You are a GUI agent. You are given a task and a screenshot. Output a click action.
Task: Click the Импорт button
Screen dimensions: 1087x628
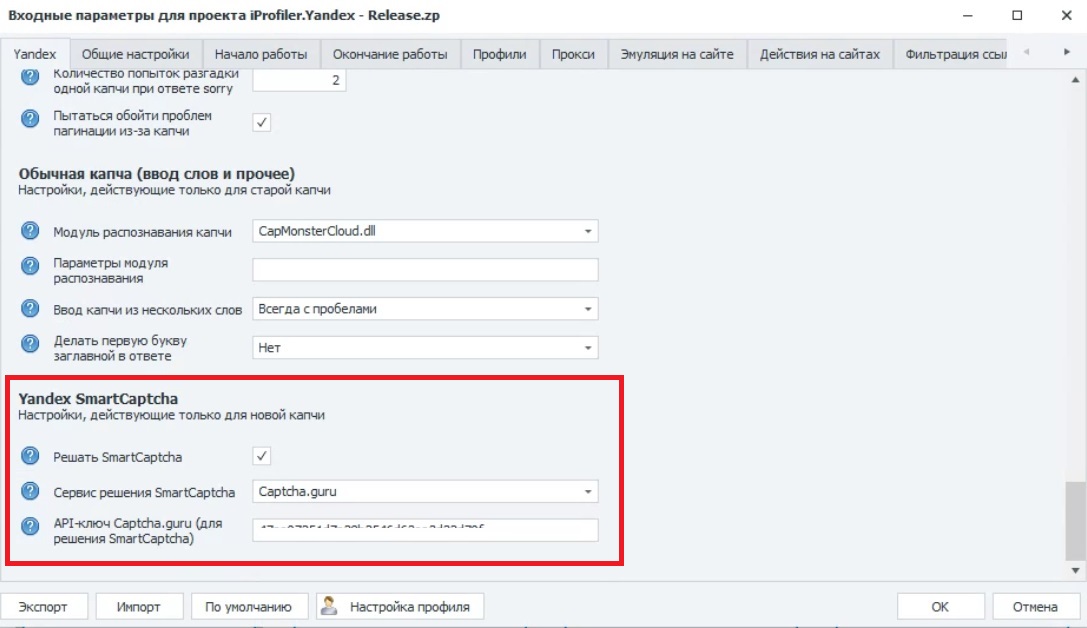139,607
